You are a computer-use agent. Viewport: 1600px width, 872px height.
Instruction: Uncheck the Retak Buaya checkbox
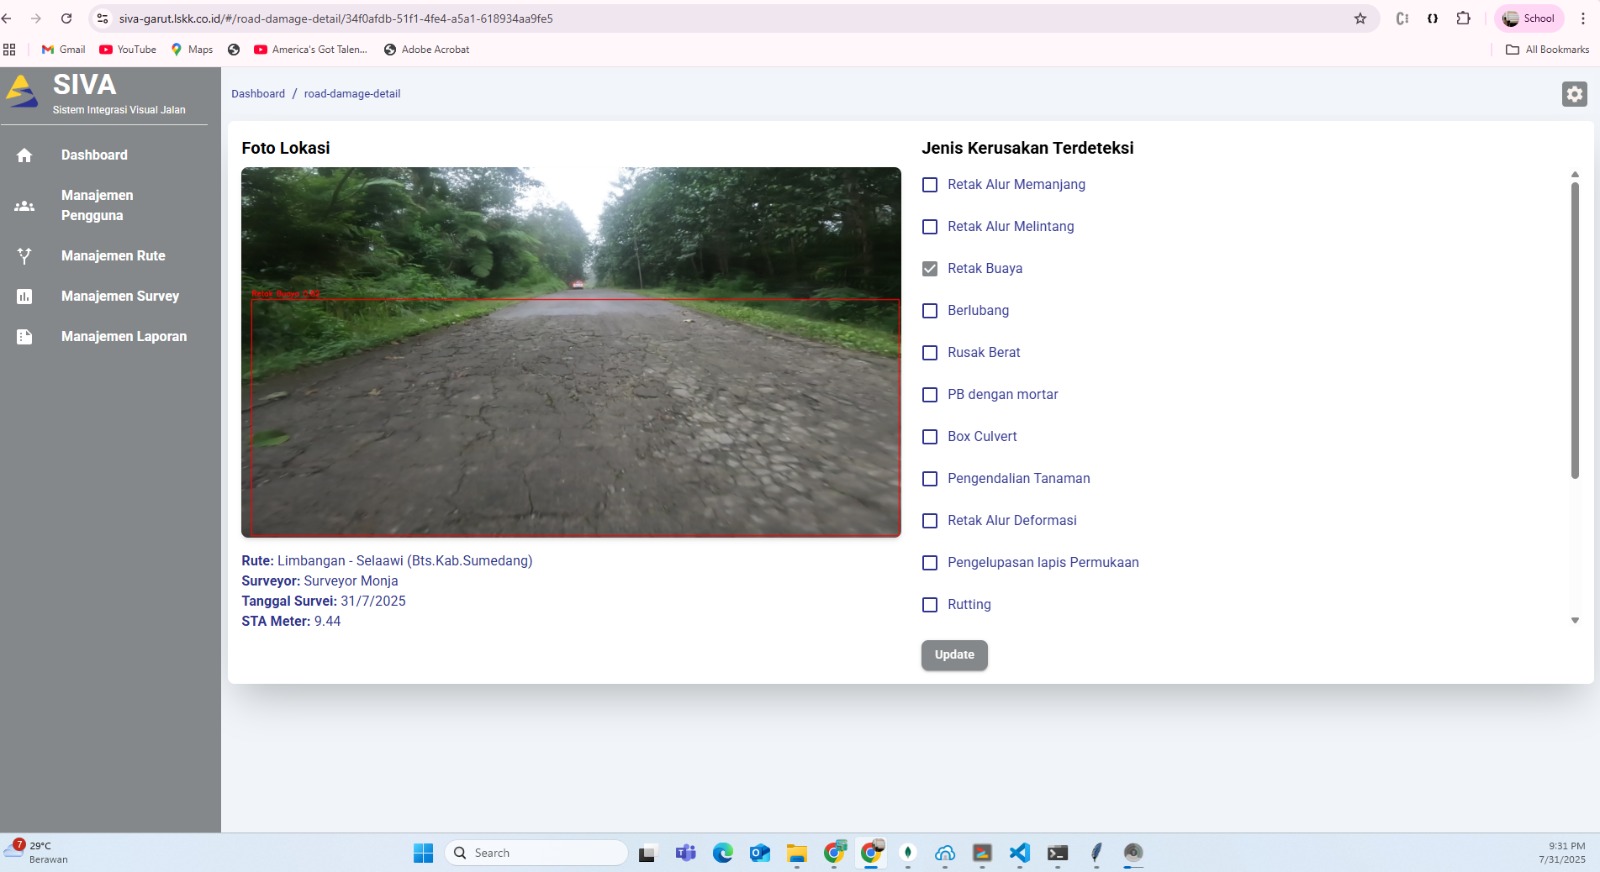[930, 269]
